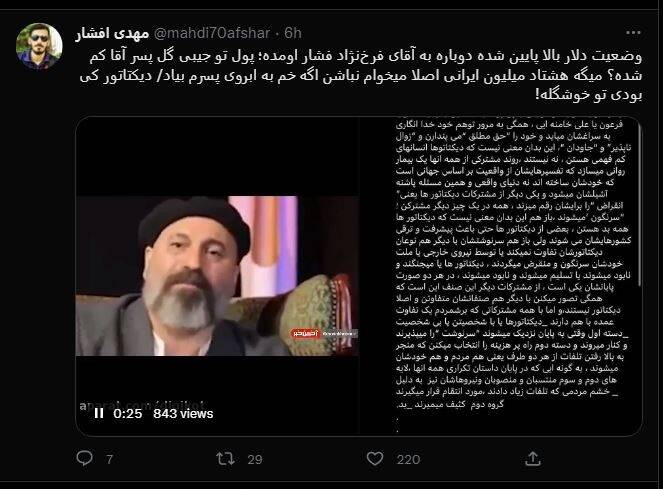The image size is (663, 489).
Task: Share the tweet via upload icon
Action: (533, 459)
